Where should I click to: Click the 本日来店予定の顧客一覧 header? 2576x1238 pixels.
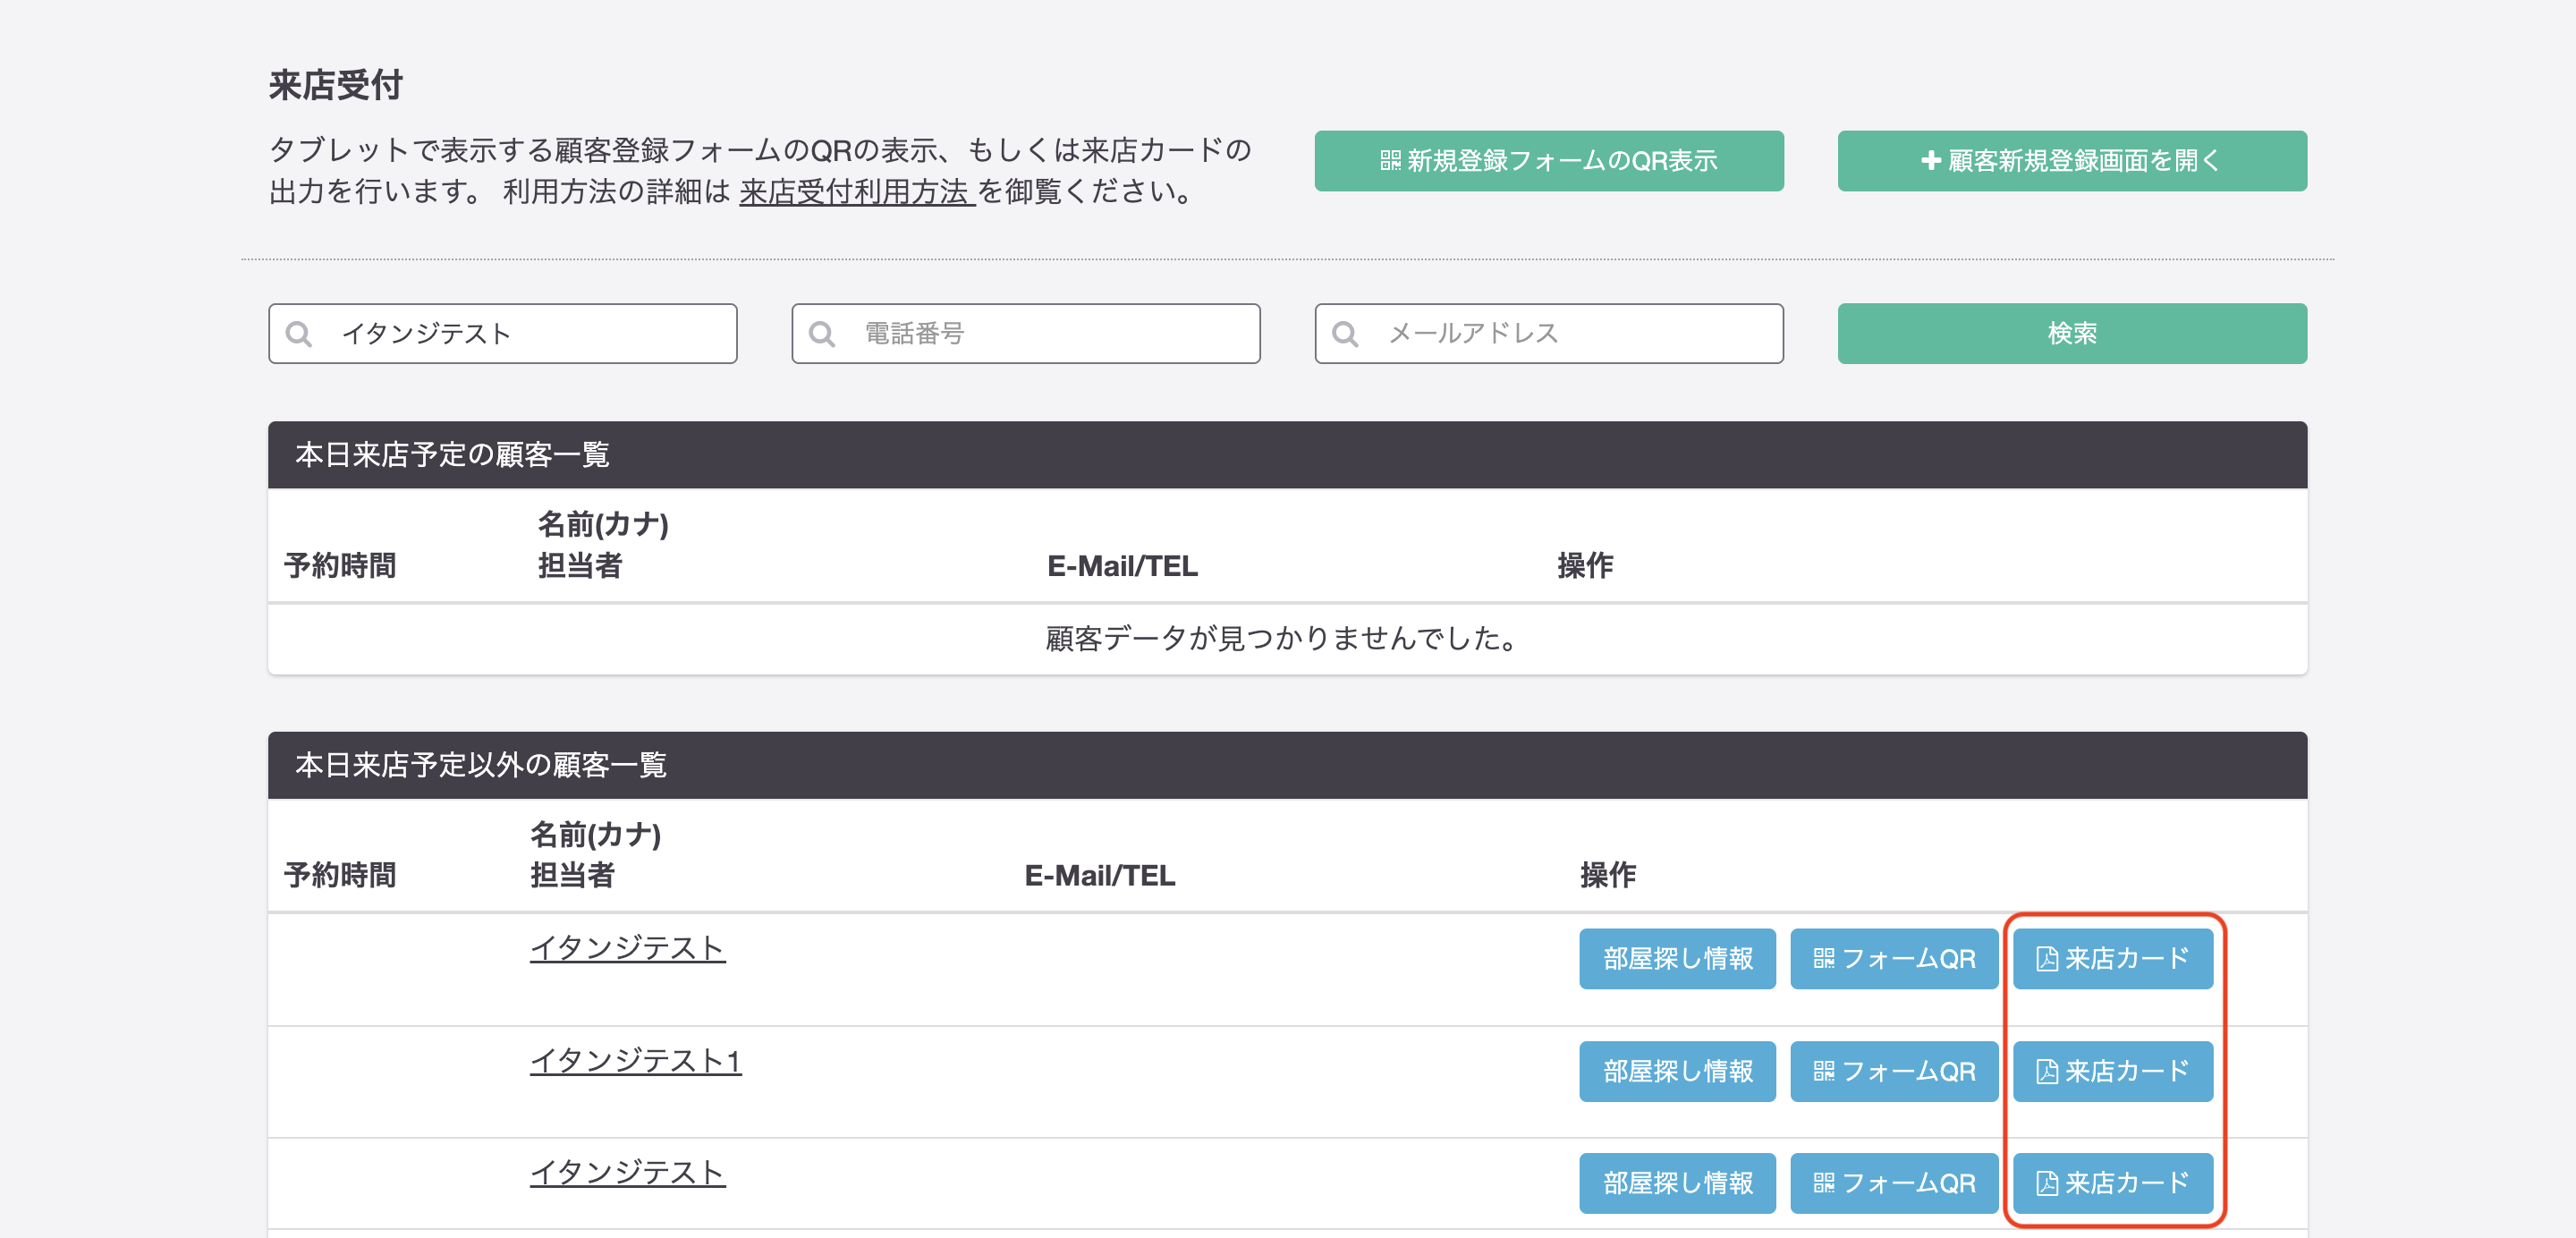point(1287,454)
